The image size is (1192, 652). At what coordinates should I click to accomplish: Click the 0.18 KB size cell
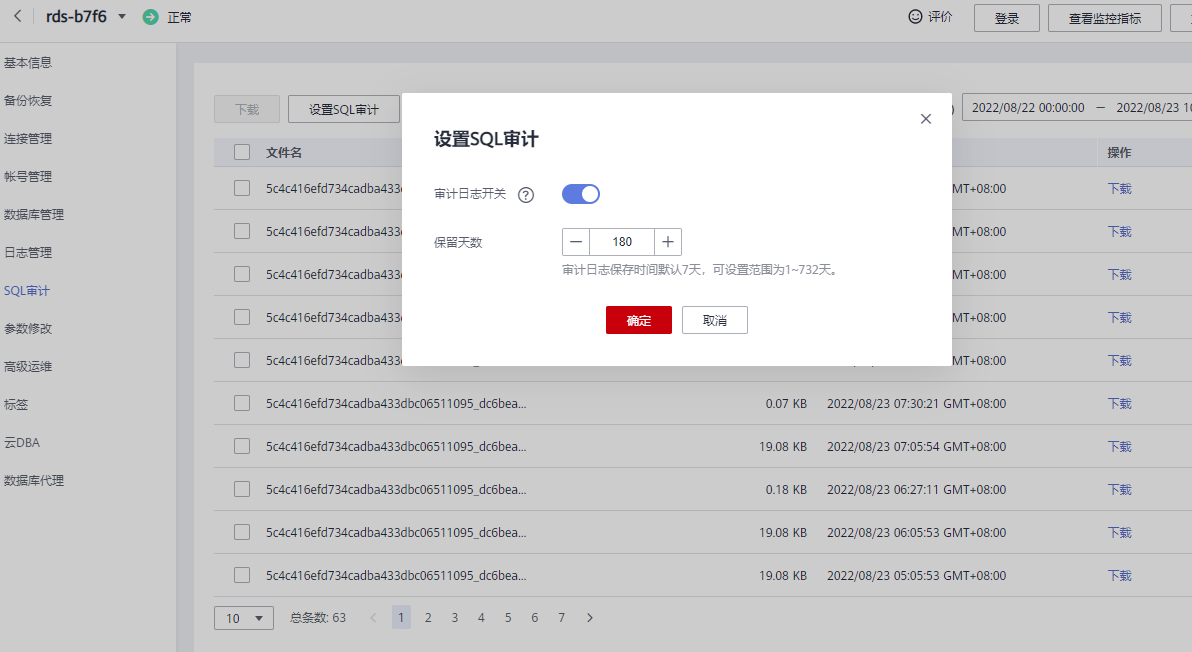pyautogui.click(x=786, y=489)
